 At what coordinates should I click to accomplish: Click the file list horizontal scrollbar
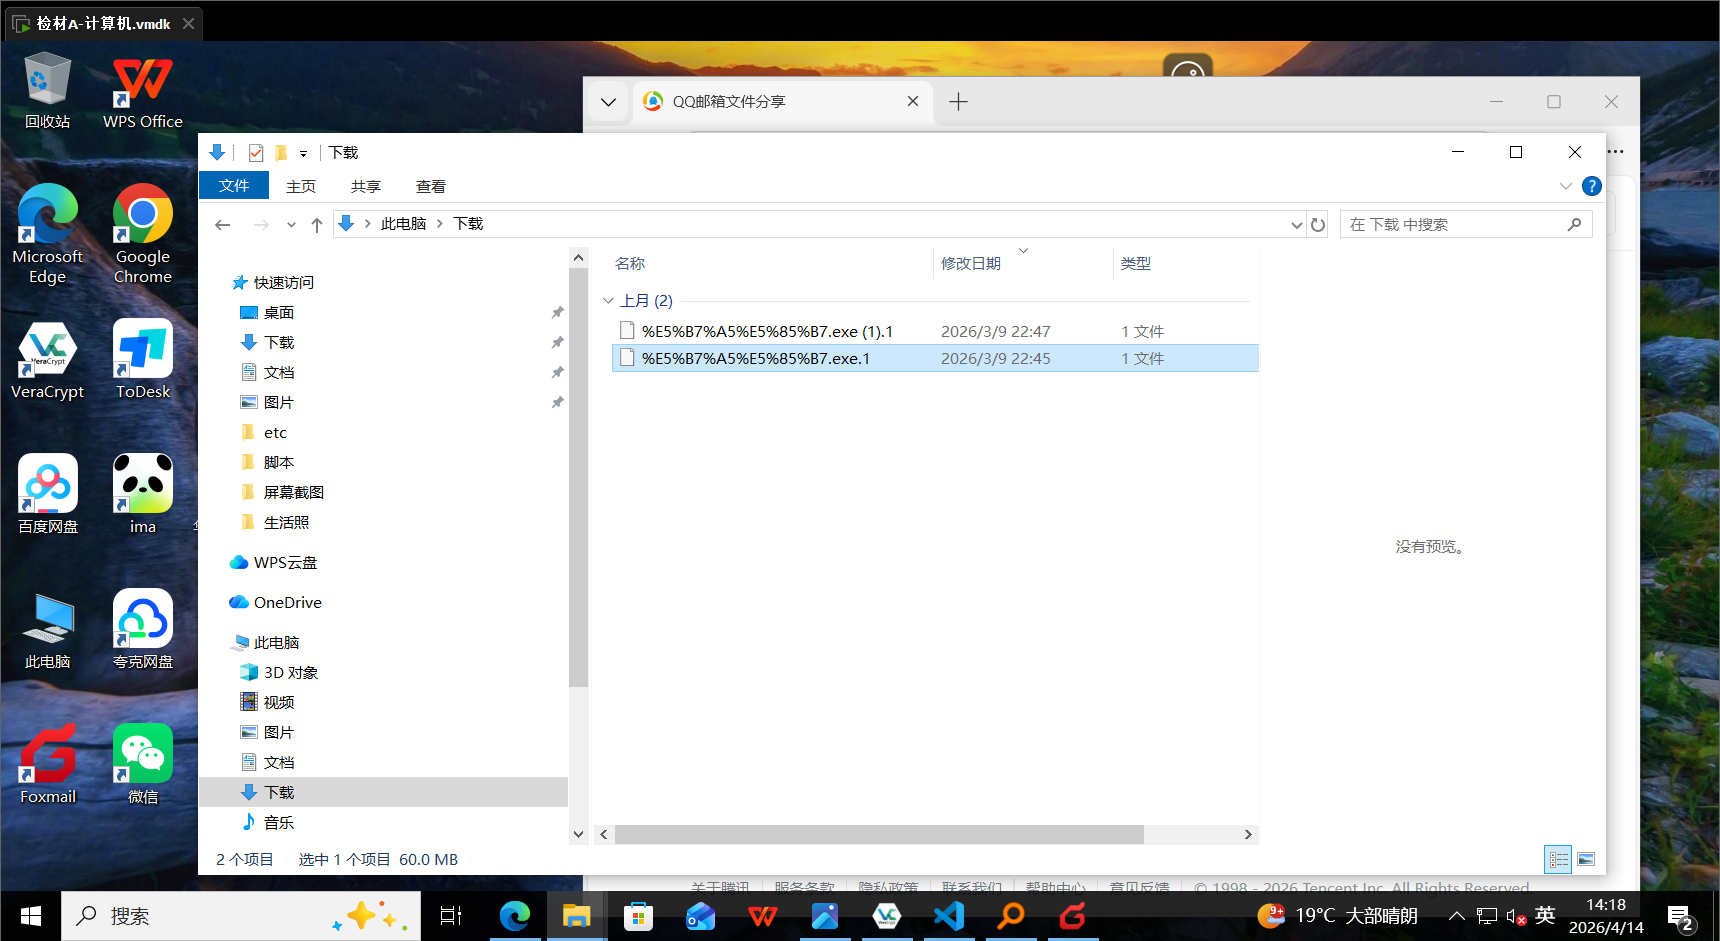click(878, 834)
